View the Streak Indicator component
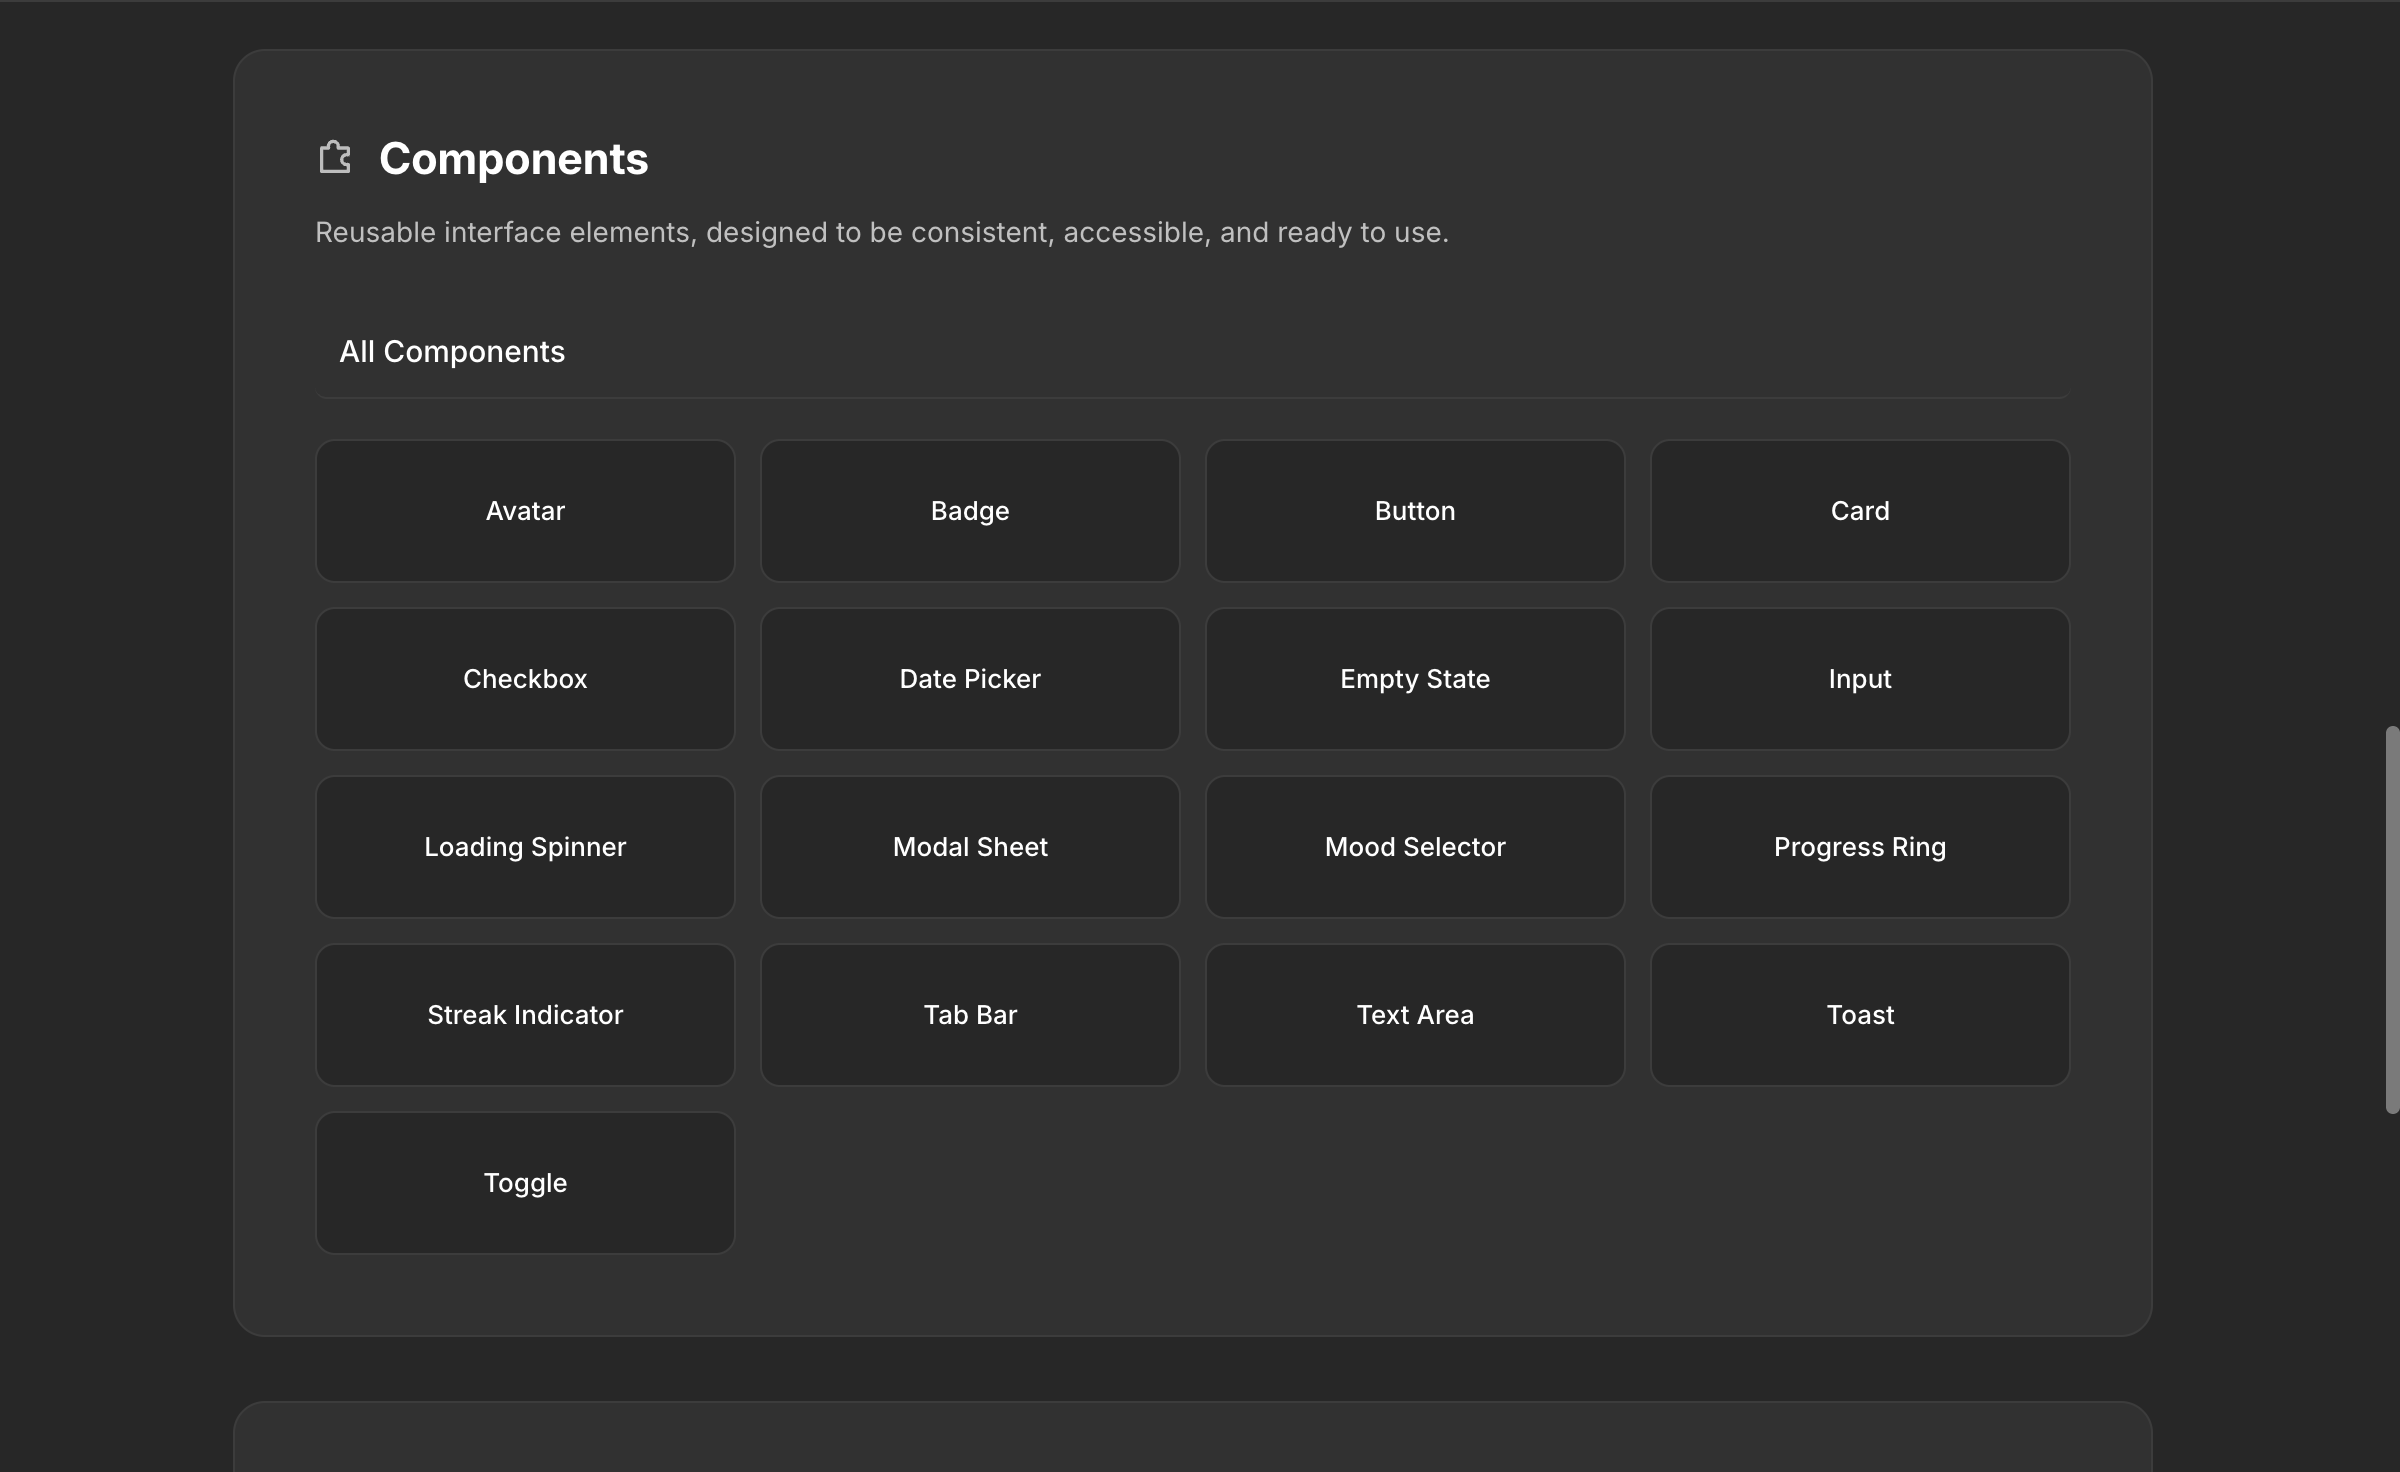Screen dimensions: 2400x1472 [524, 1014]
